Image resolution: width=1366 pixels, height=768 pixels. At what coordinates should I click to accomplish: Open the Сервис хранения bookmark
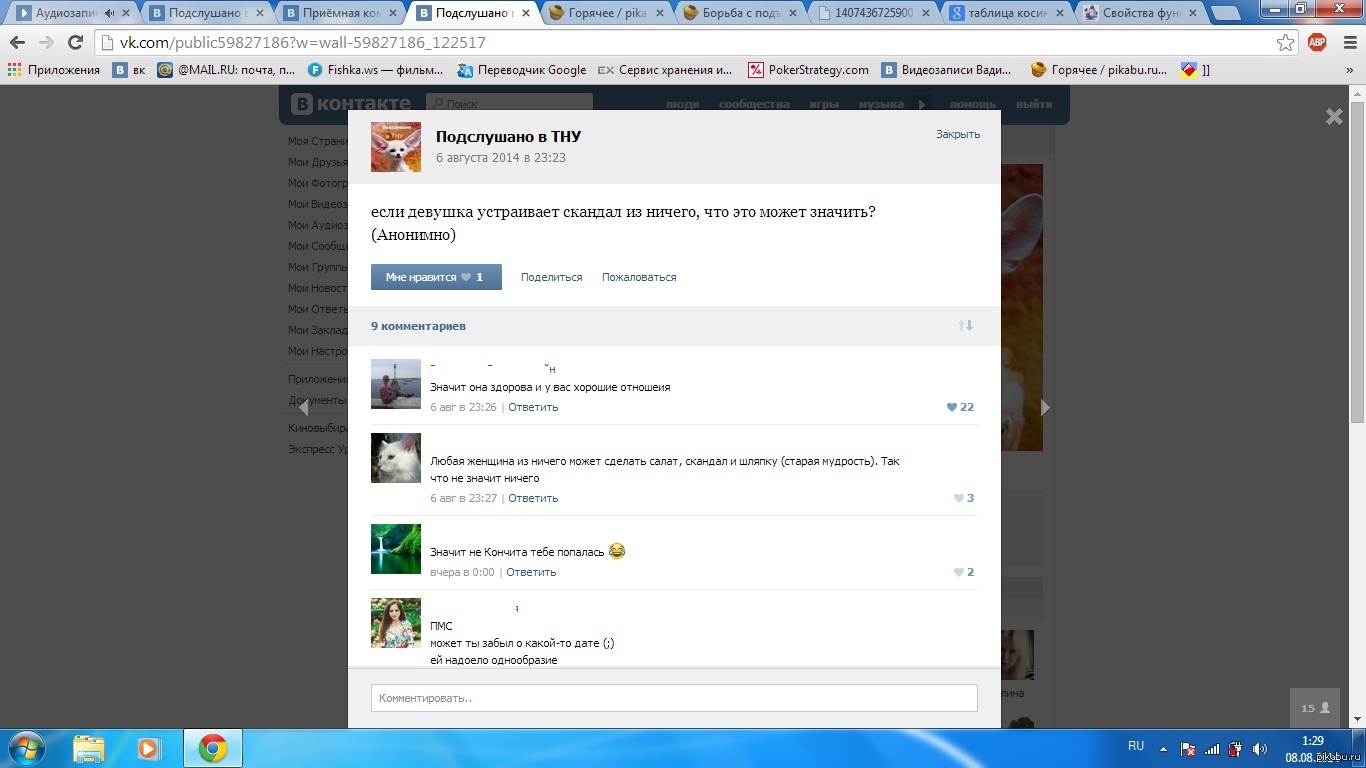(x=665, y=70)
